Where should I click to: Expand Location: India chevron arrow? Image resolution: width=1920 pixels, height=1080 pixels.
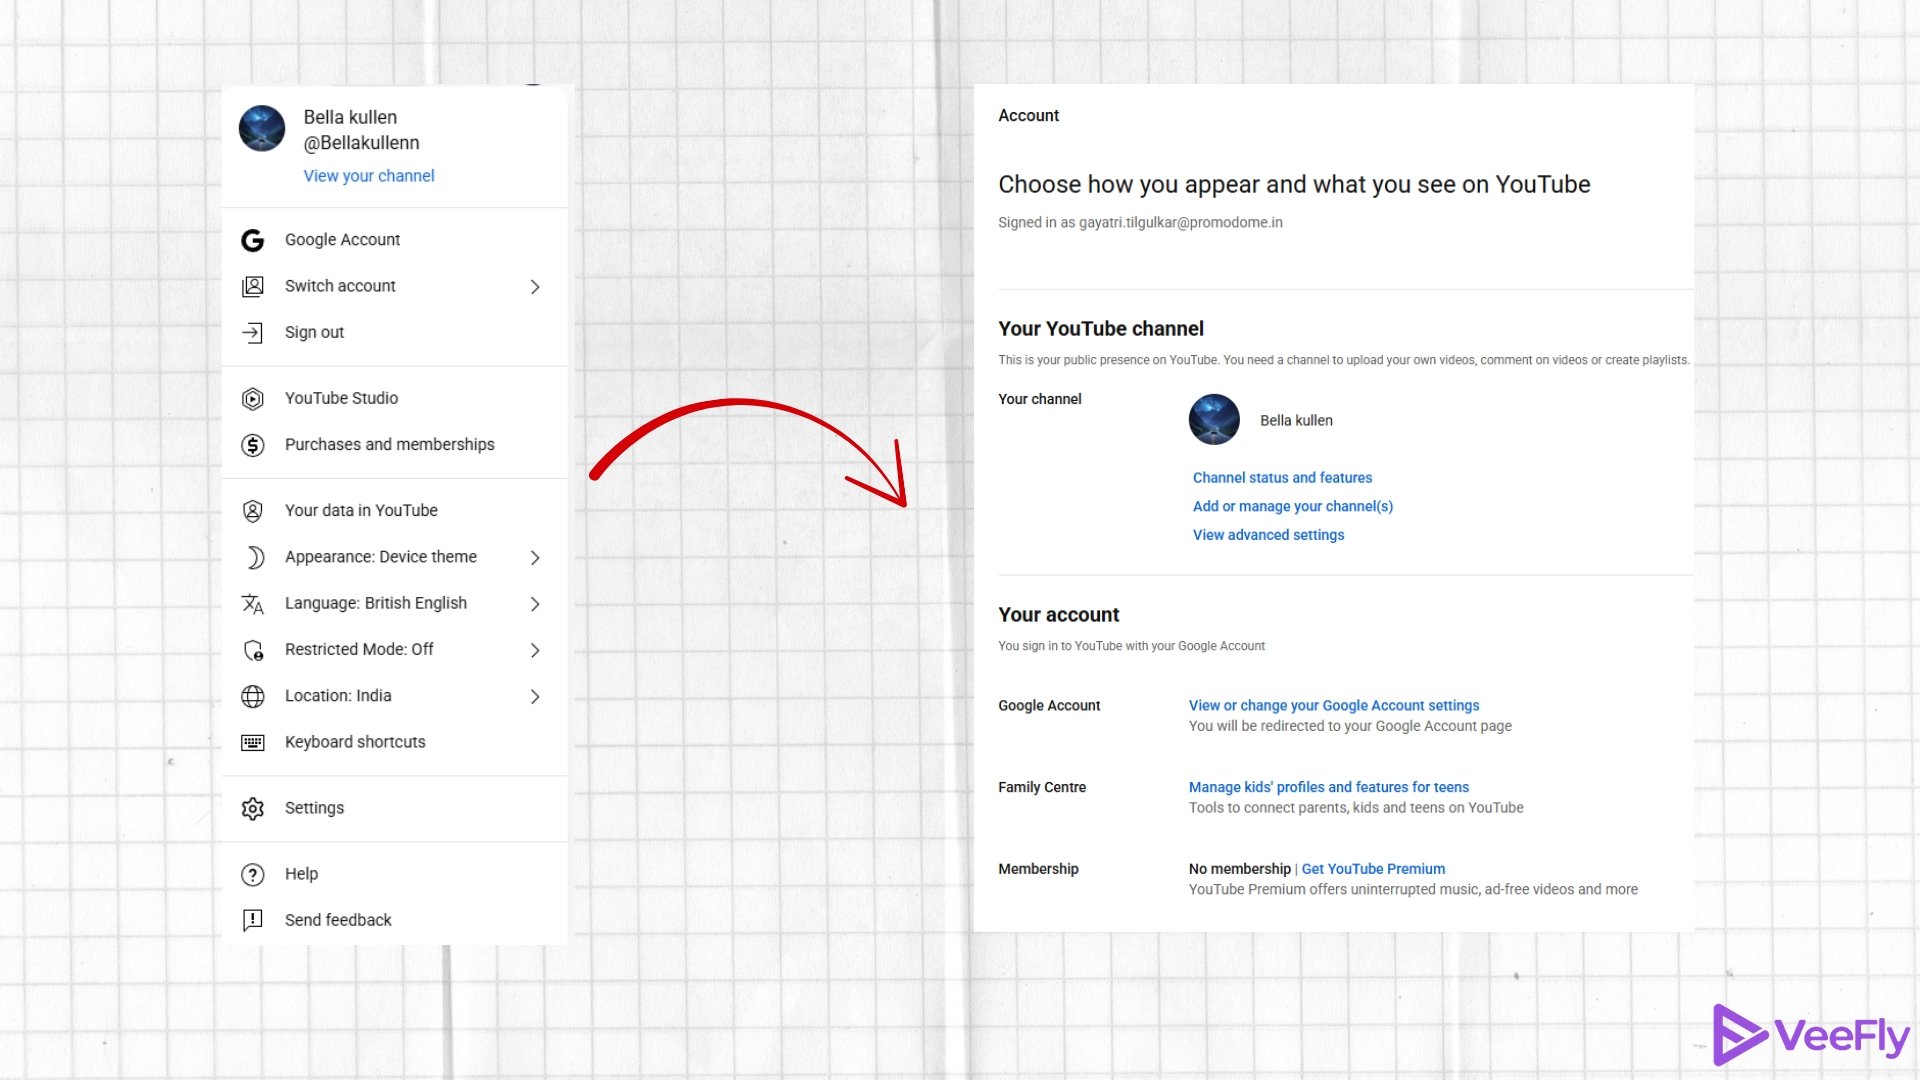pyautogui.click(x=535, y=696)
